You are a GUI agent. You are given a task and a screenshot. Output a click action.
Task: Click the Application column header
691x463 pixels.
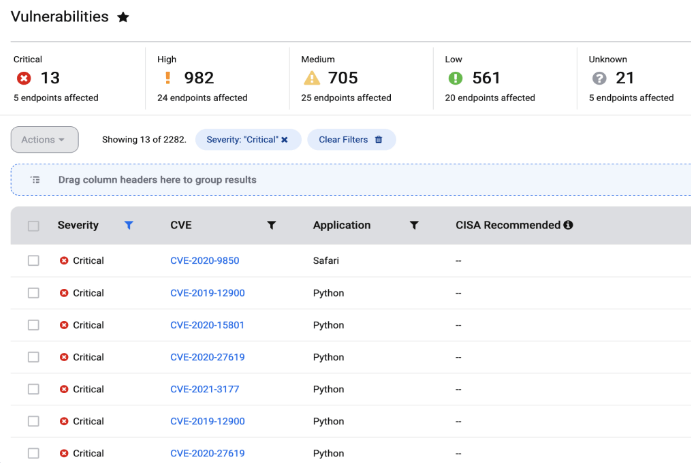click(342, 225)
